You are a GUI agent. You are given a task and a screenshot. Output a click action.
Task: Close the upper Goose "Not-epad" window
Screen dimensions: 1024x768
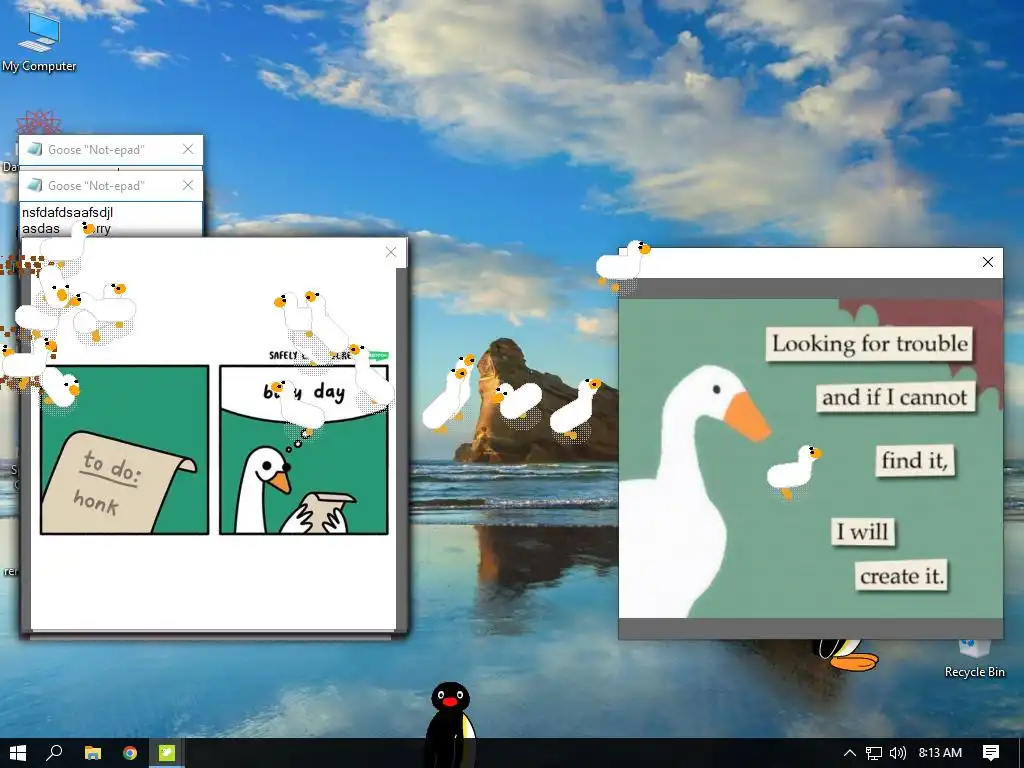click(x=188, y=150)
